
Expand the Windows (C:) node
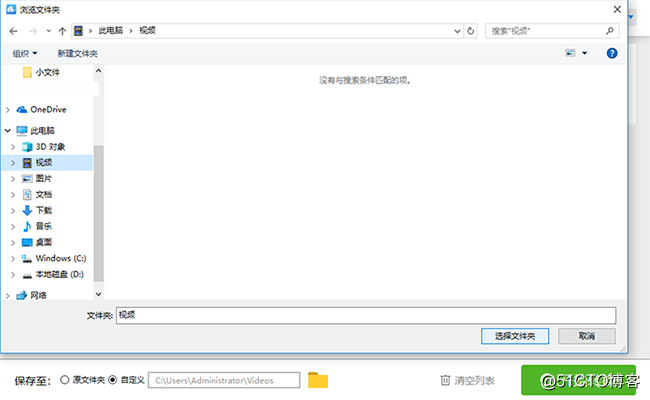click(13, 258)
